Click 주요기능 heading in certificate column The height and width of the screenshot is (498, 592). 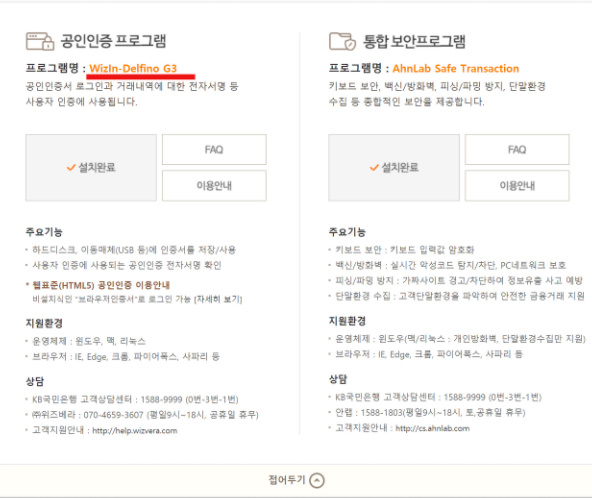[44, 232]
